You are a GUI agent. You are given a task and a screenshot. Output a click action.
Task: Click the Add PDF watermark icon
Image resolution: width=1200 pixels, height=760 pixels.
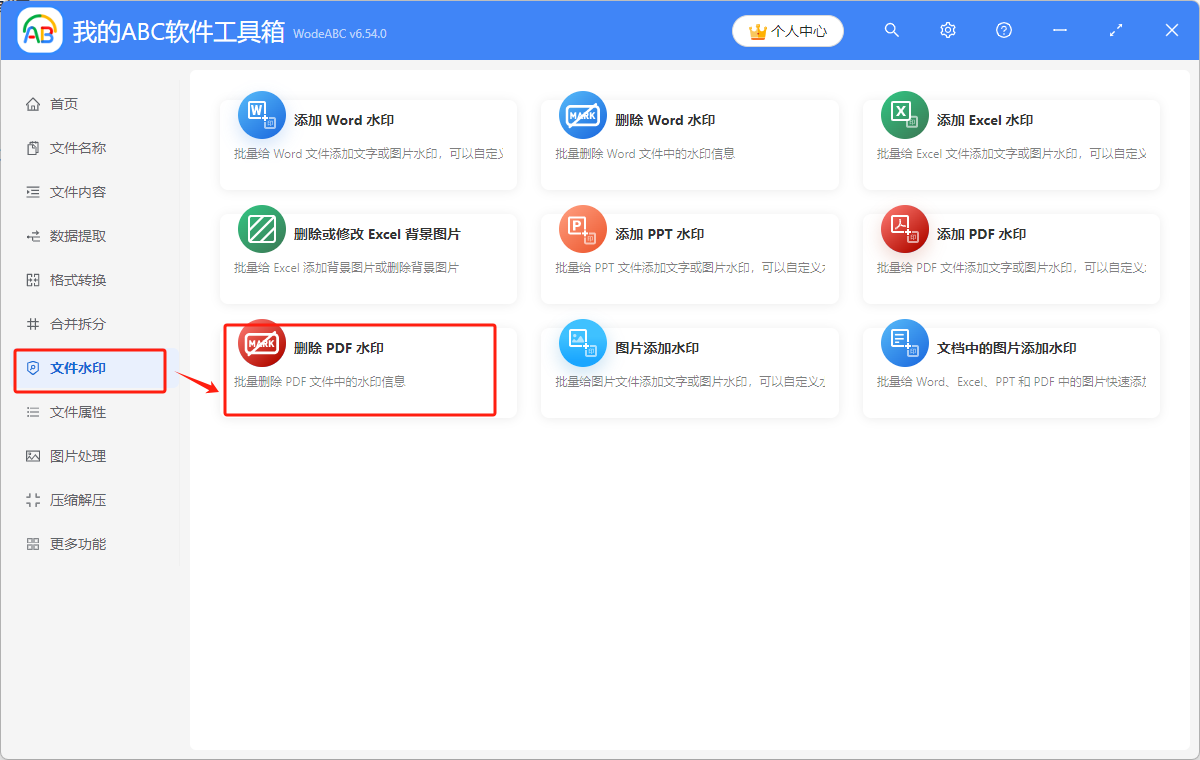(904, 229)
